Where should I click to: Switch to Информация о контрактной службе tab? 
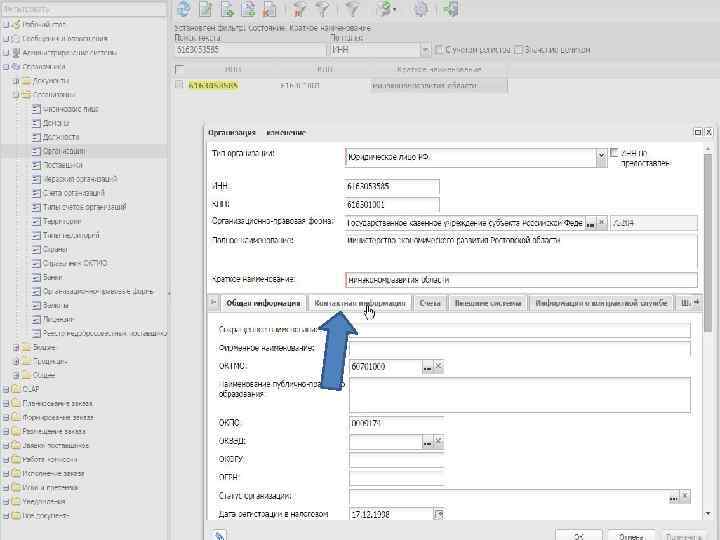point(601,303)
